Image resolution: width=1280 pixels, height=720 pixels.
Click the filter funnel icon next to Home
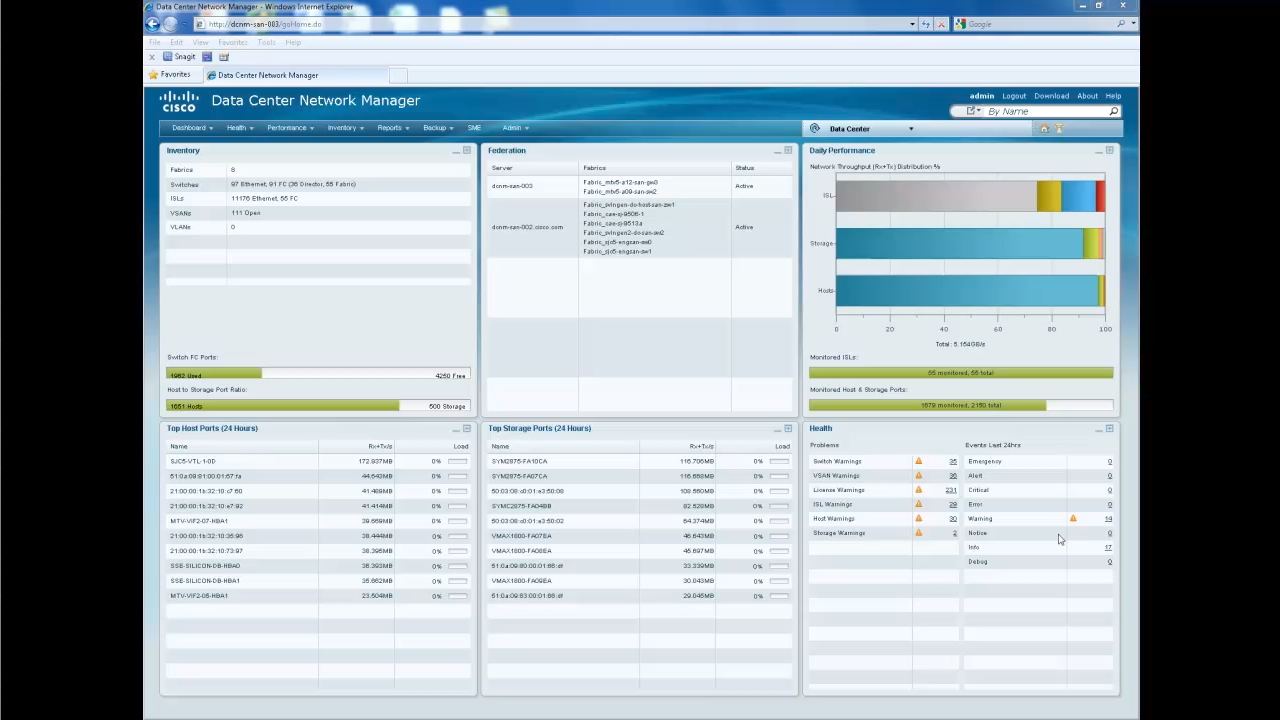[1059, 129]
